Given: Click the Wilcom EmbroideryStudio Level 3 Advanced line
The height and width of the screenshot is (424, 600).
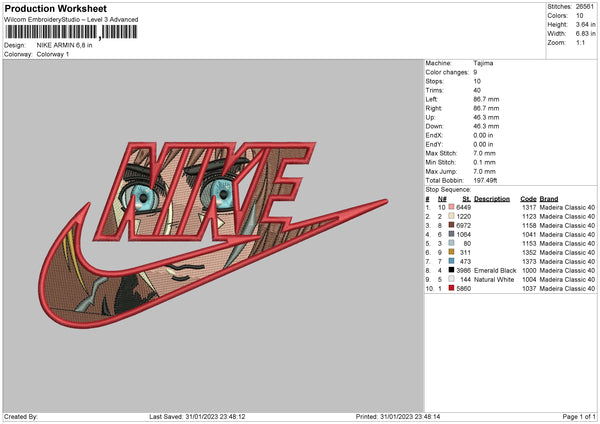Looking at the screenshot, I should click(71, 20).
